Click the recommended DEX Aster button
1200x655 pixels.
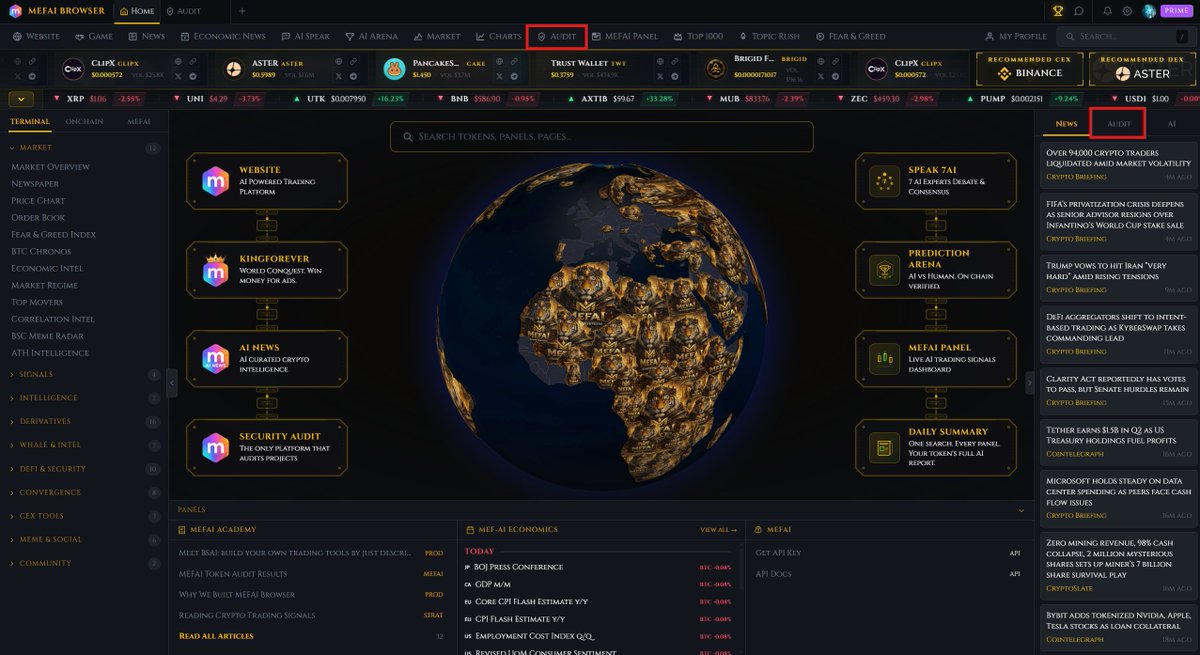pos(1143,68)
